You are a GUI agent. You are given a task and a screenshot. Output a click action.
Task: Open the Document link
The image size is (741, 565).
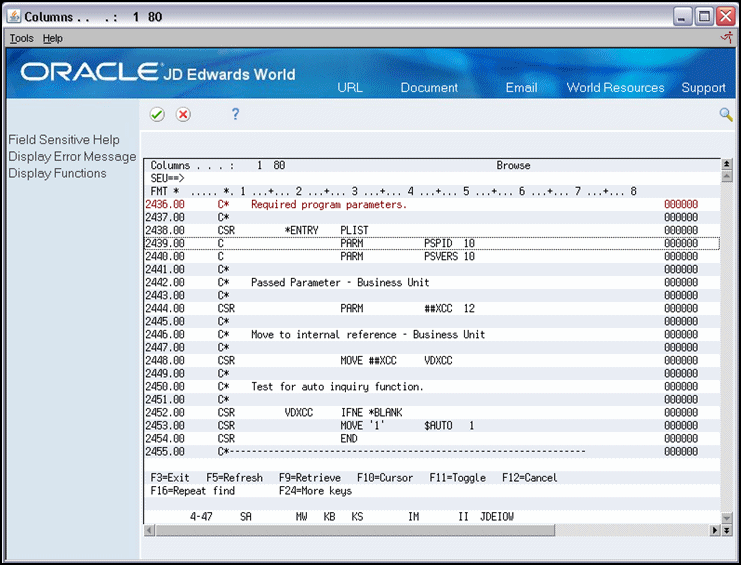click(429, 87)
